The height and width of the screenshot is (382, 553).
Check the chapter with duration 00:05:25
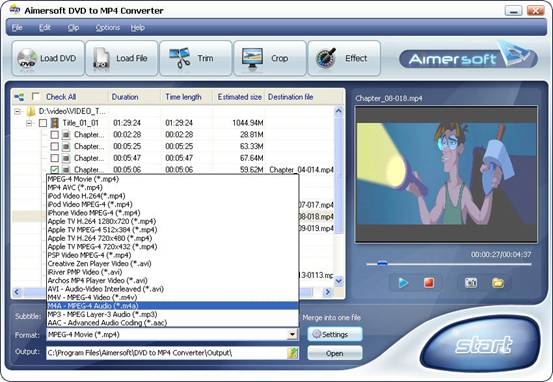pyautogui.click(x=54, y=146)
